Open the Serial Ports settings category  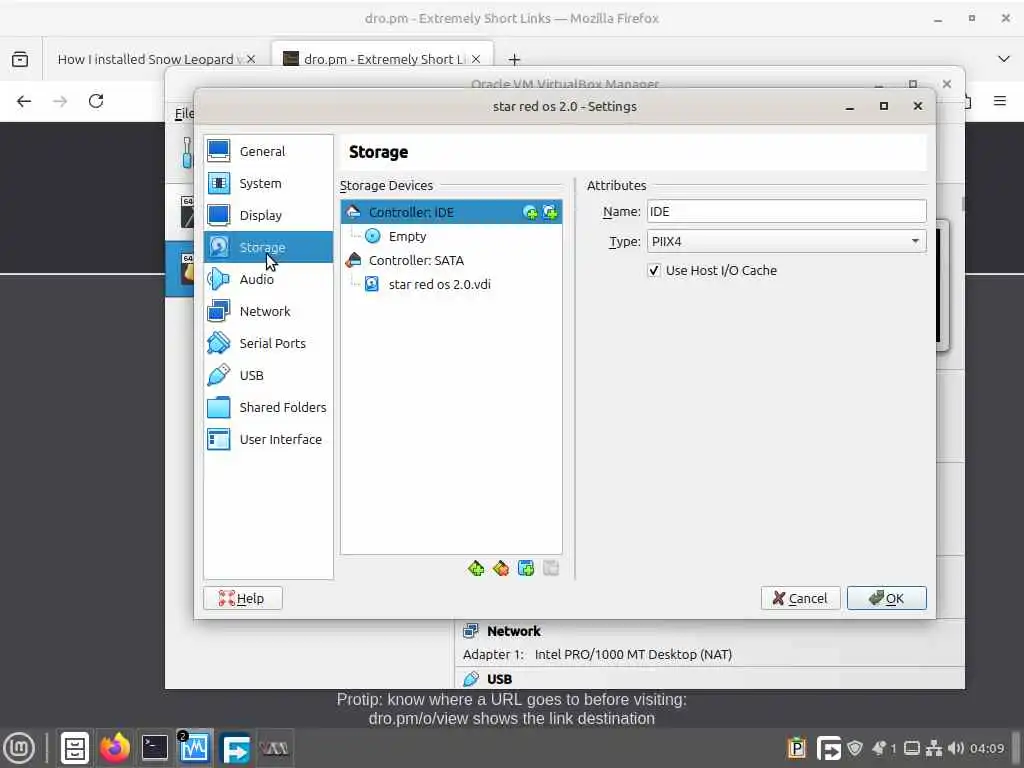tap(268, 343)
